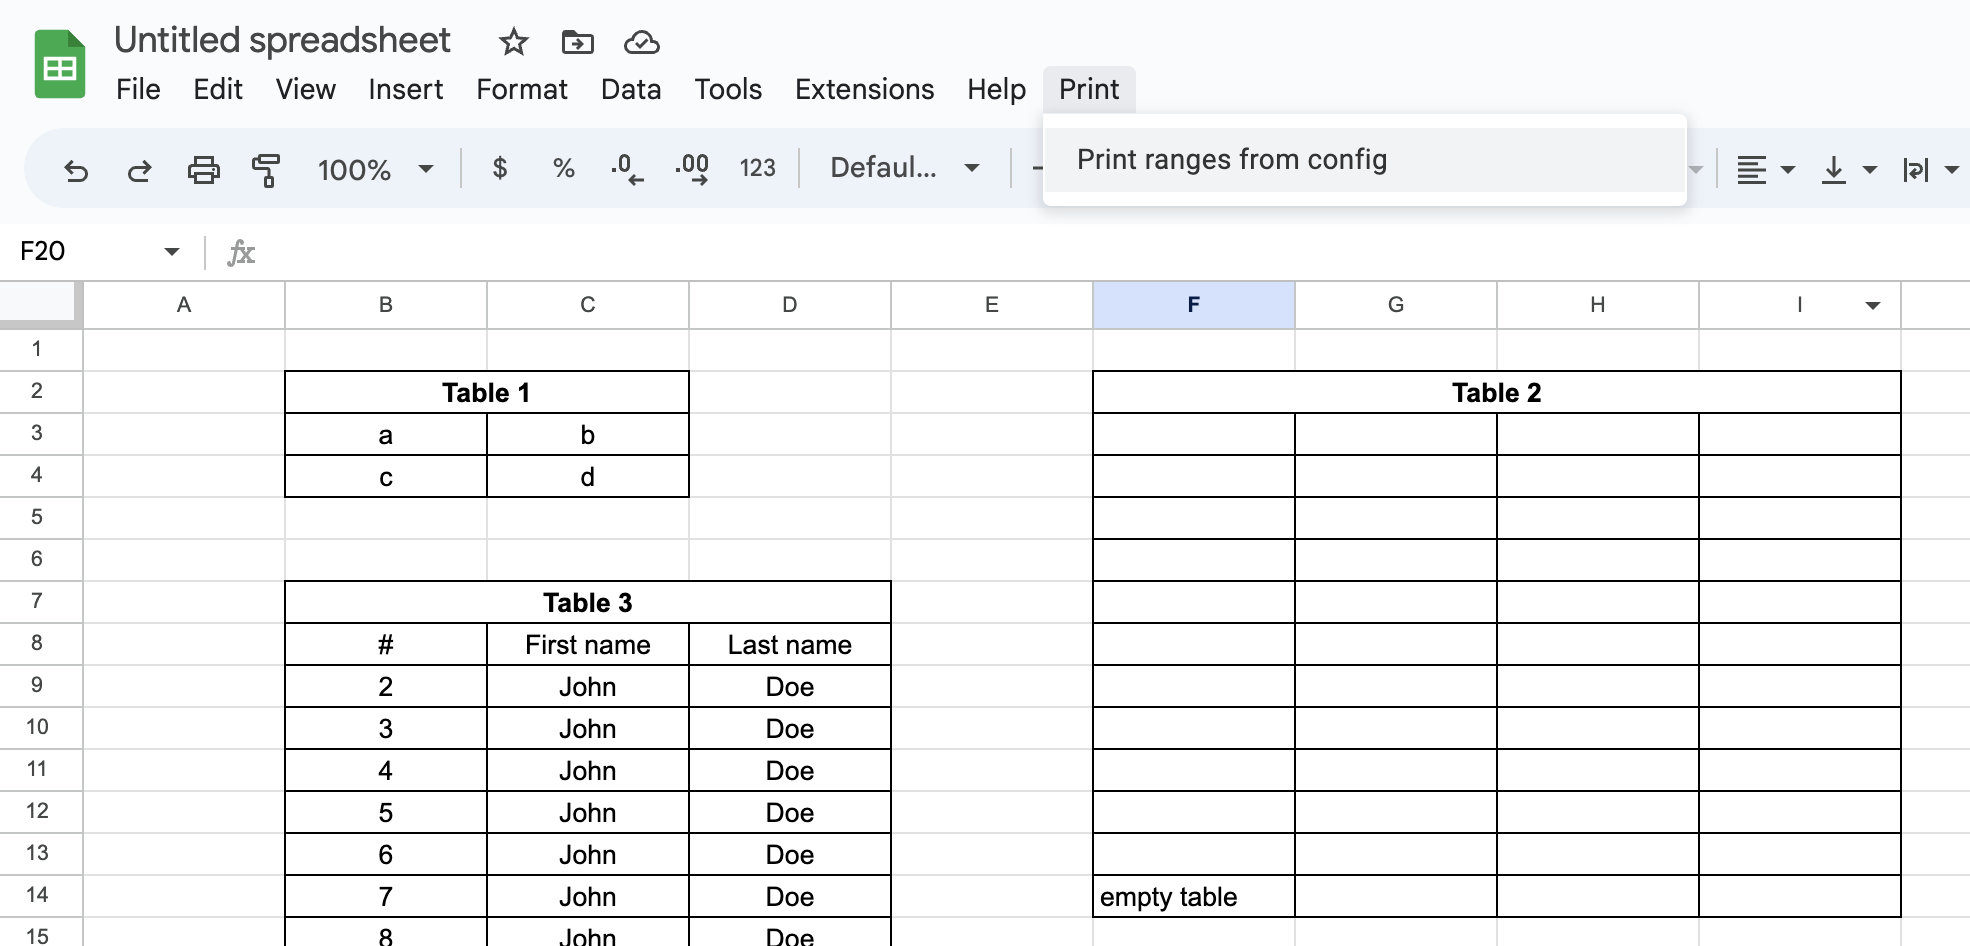Decrease decimal places

tap(626, 169)
